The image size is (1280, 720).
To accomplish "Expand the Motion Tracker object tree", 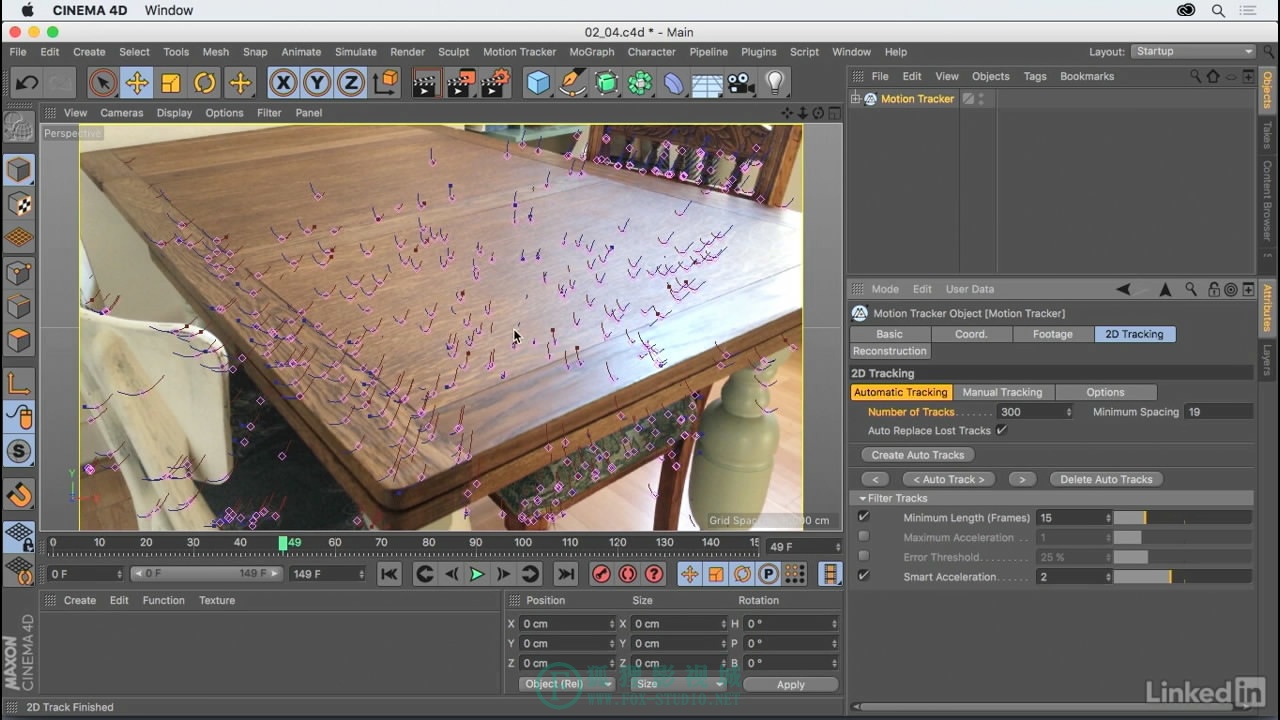I will pyautogui.click(x=856, y=99).
